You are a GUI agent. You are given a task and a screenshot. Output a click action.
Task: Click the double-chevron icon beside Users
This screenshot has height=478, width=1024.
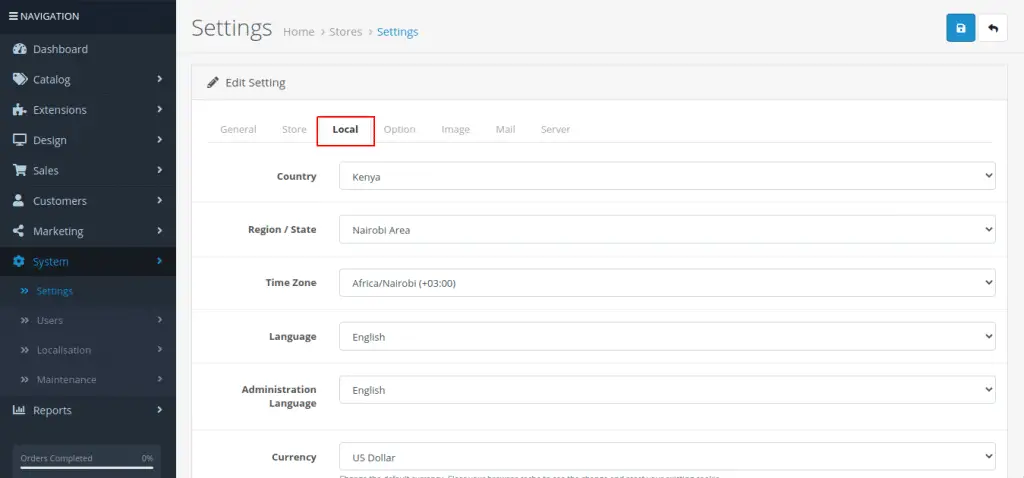[25, 321]
